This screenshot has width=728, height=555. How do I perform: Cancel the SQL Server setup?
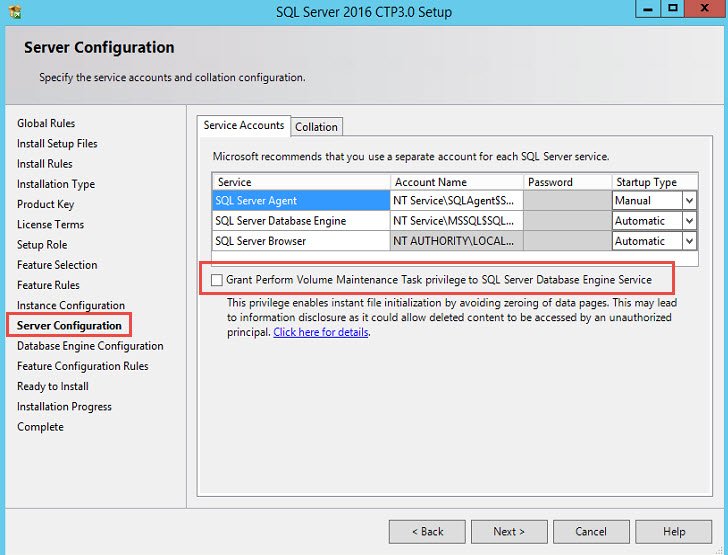(591, 531)
